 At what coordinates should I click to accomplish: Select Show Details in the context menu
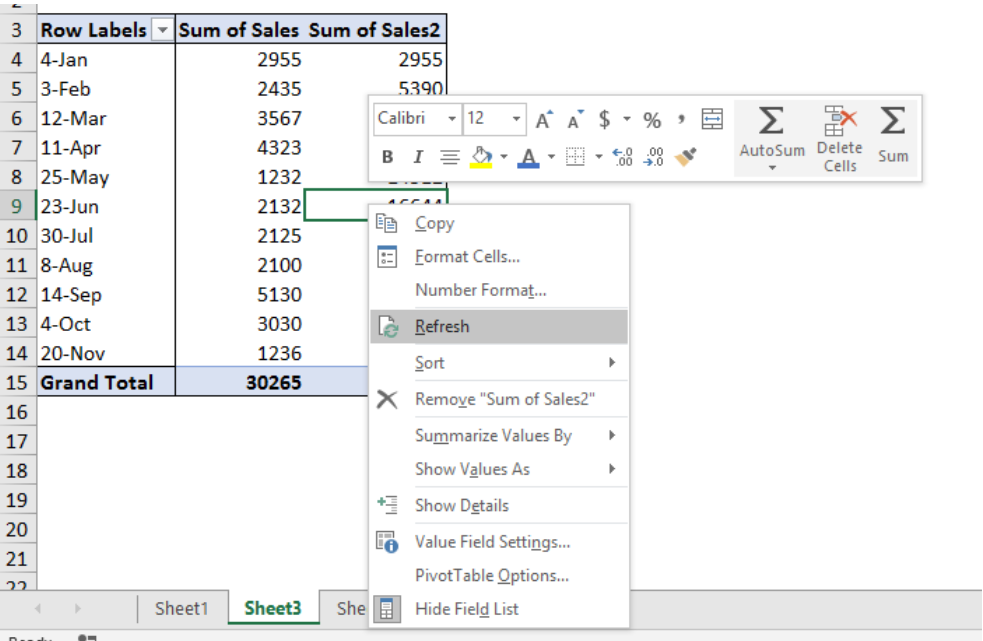click(500, 506)
